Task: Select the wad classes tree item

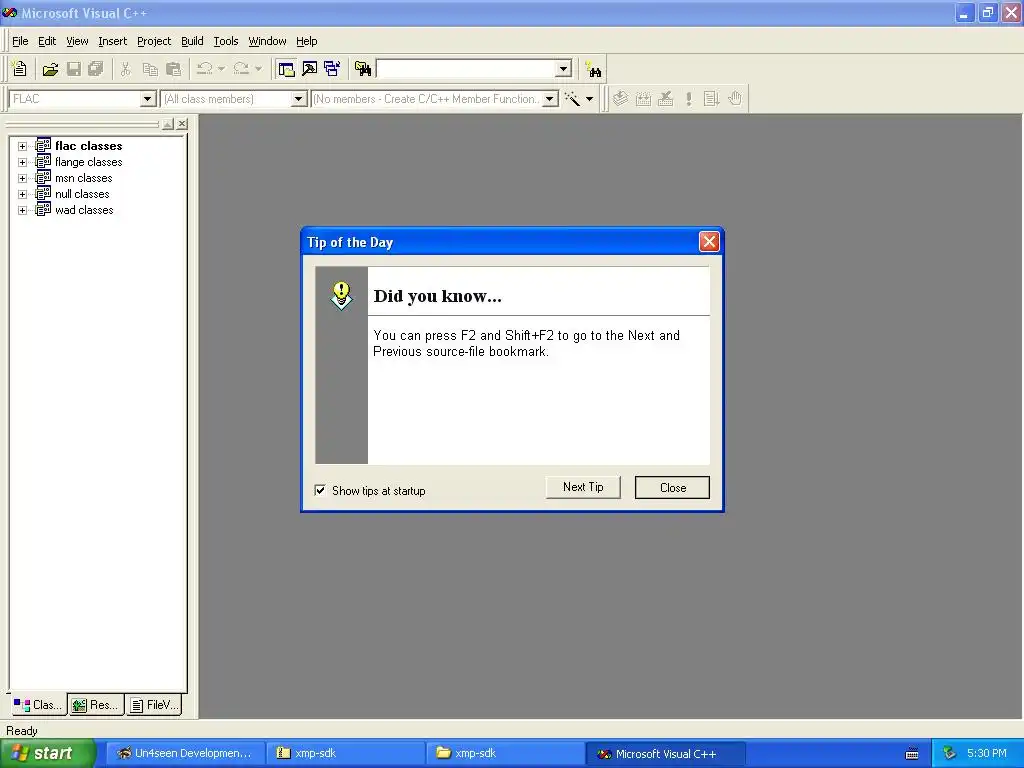Action: click(x=84, y=210)
